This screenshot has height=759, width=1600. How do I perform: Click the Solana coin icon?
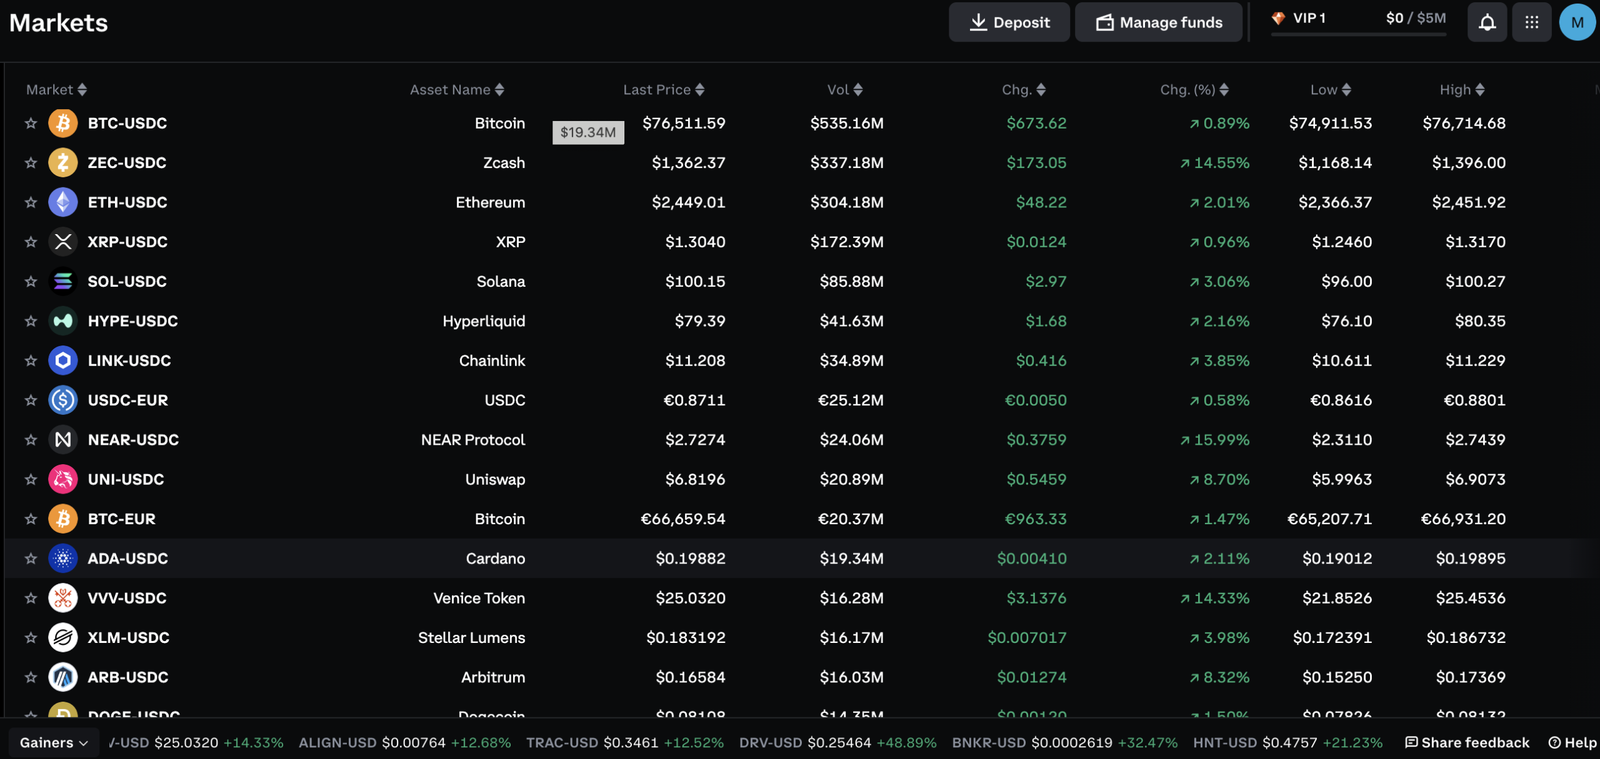(63, 281)
